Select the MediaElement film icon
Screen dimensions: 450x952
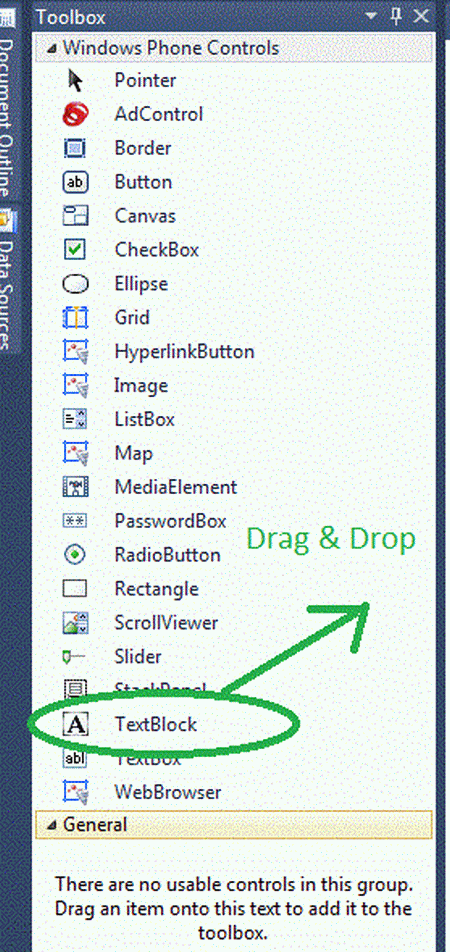click(x=76, y=487)
